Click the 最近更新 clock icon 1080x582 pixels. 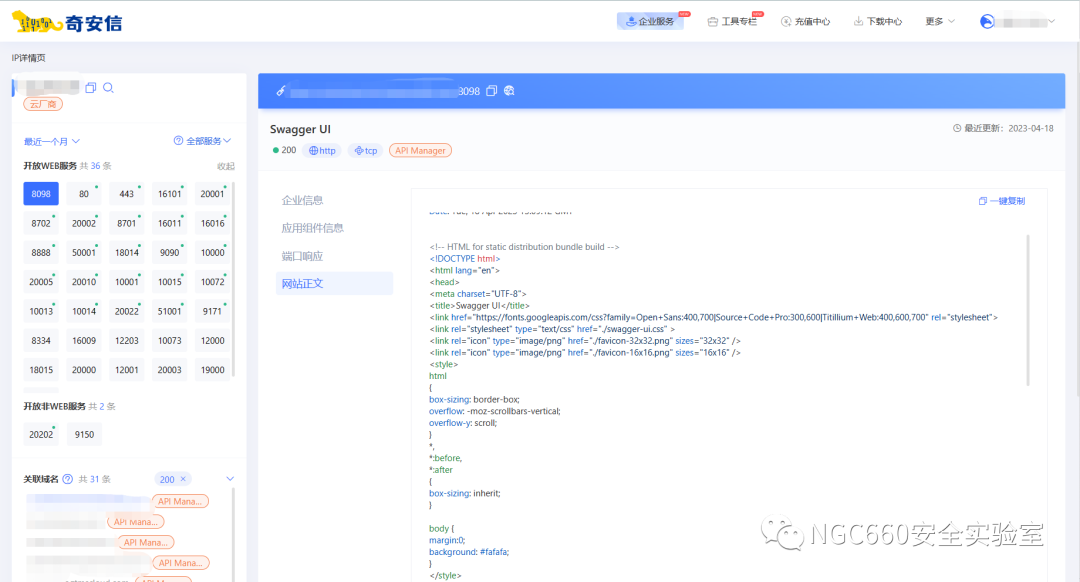pos(957,128)
